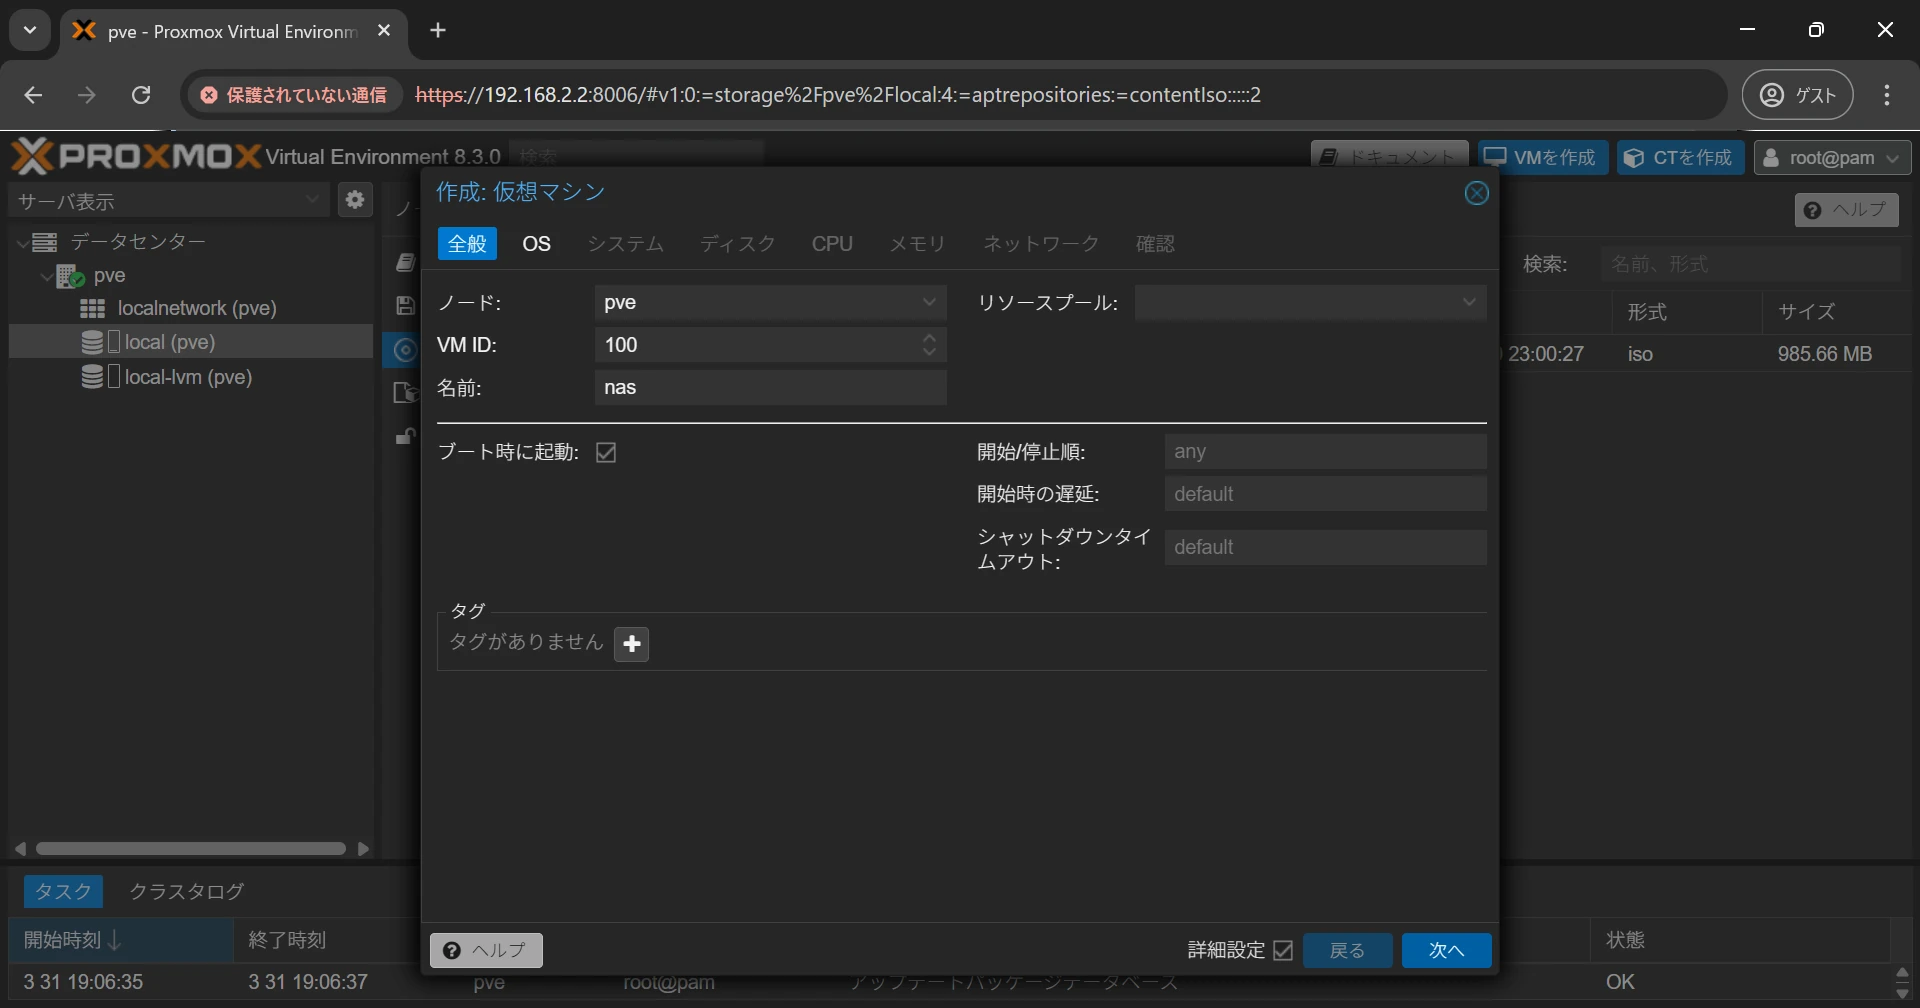Click the tree horizontal scrollbar

pyautogui.click(x=190, y=849)
